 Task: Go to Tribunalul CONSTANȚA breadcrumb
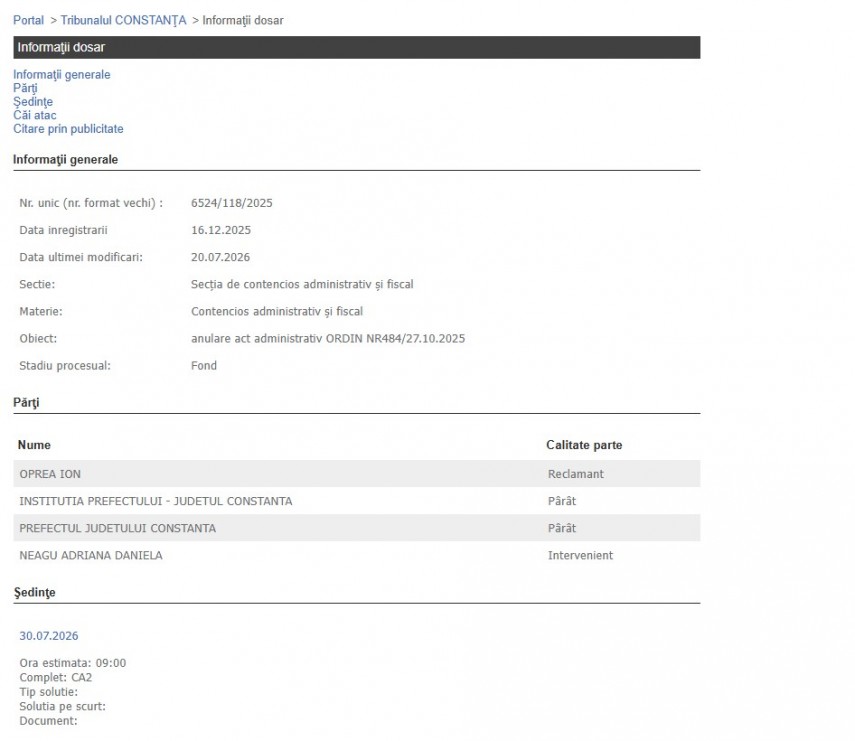click(x=123, y=20)
